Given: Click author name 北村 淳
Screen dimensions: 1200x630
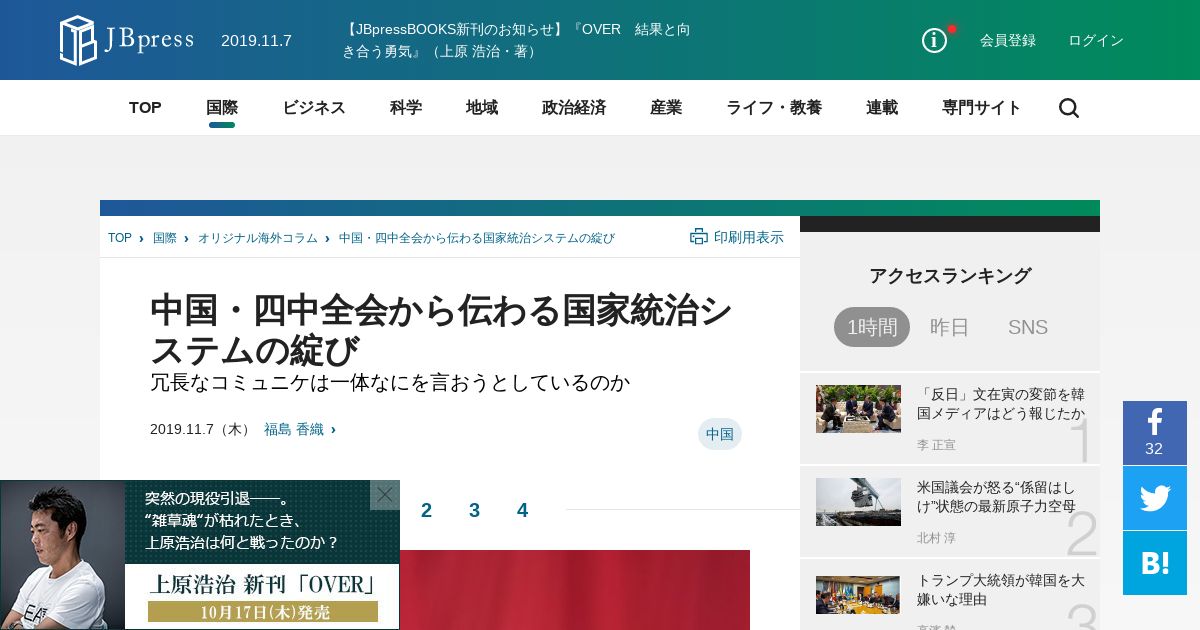Looking at the screenshot, I should coord(936,538).
